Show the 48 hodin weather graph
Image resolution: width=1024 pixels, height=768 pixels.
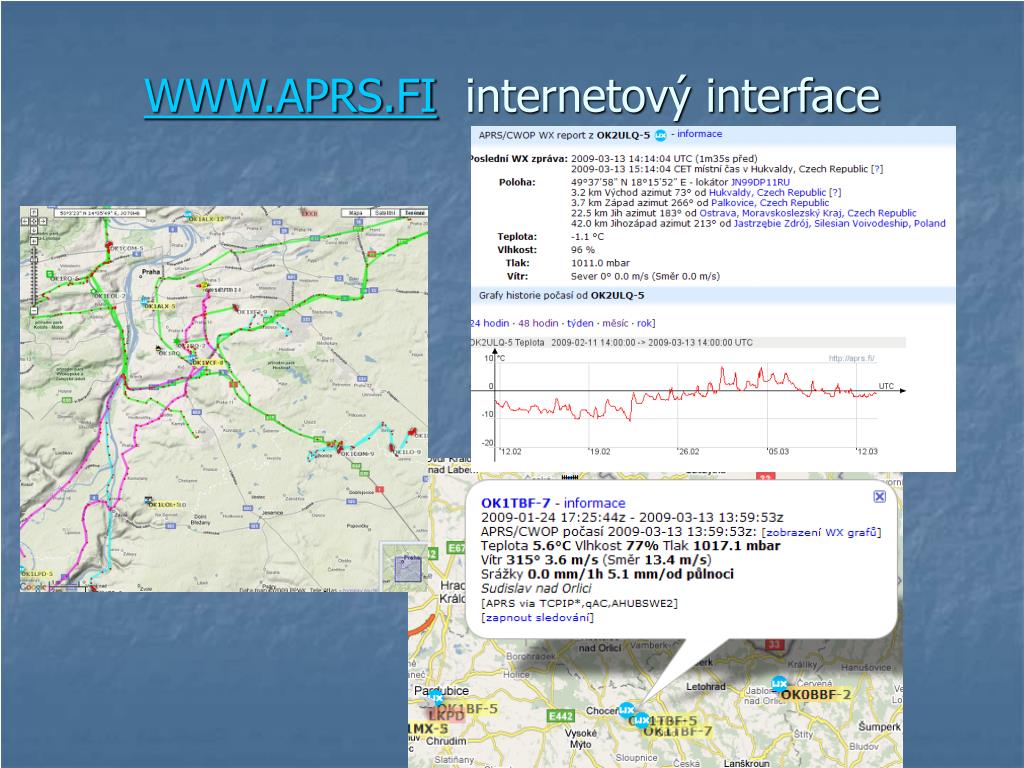click(x=538, y=323)
